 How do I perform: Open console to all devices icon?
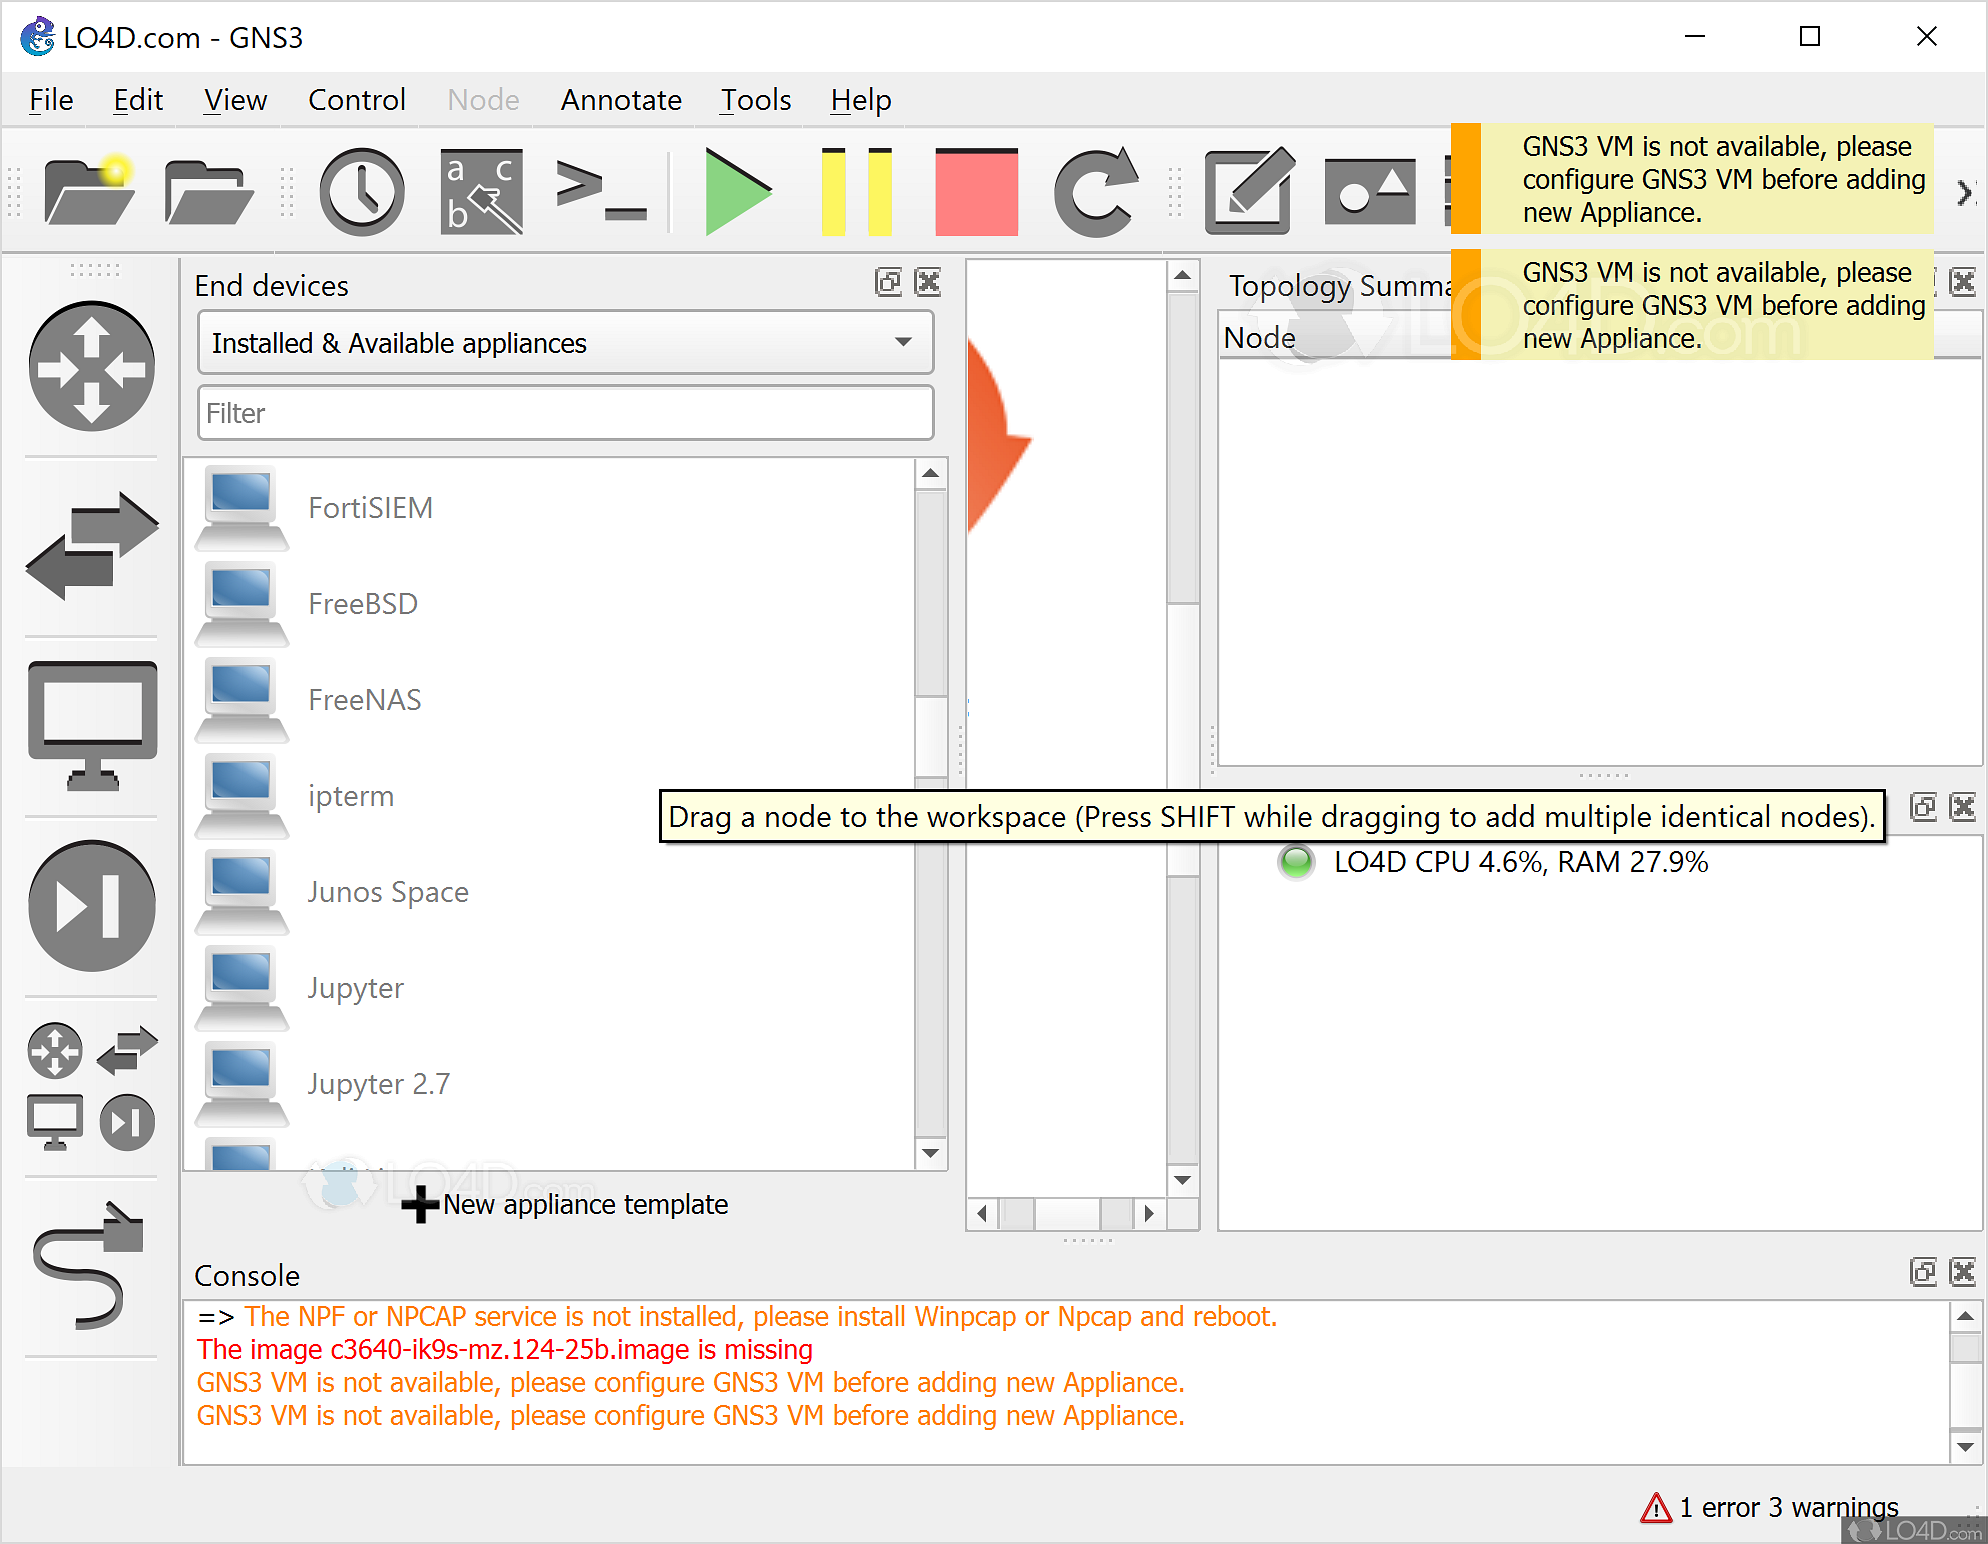click(601, 190)
